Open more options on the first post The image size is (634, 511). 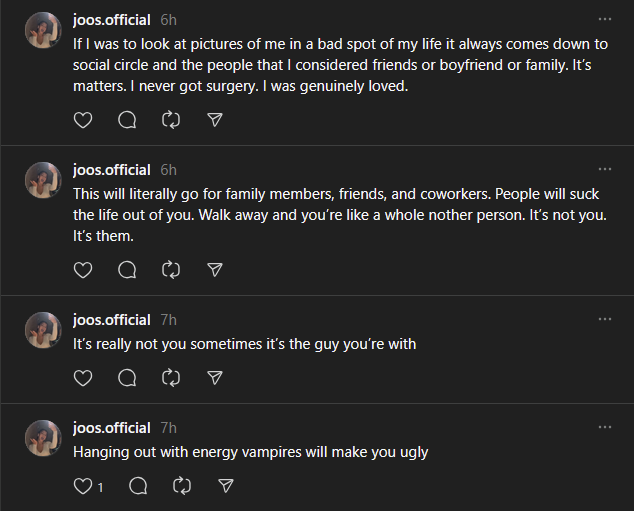pos(604,20)
